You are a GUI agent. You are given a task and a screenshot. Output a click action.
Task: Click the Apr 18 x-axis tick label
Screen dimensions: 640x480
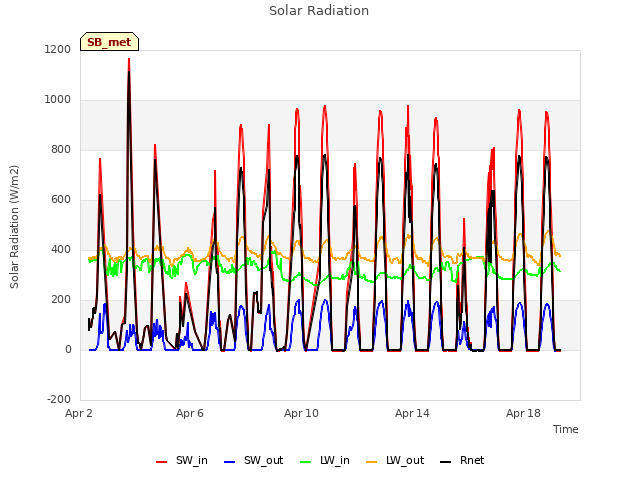click(x=523, y=413)
